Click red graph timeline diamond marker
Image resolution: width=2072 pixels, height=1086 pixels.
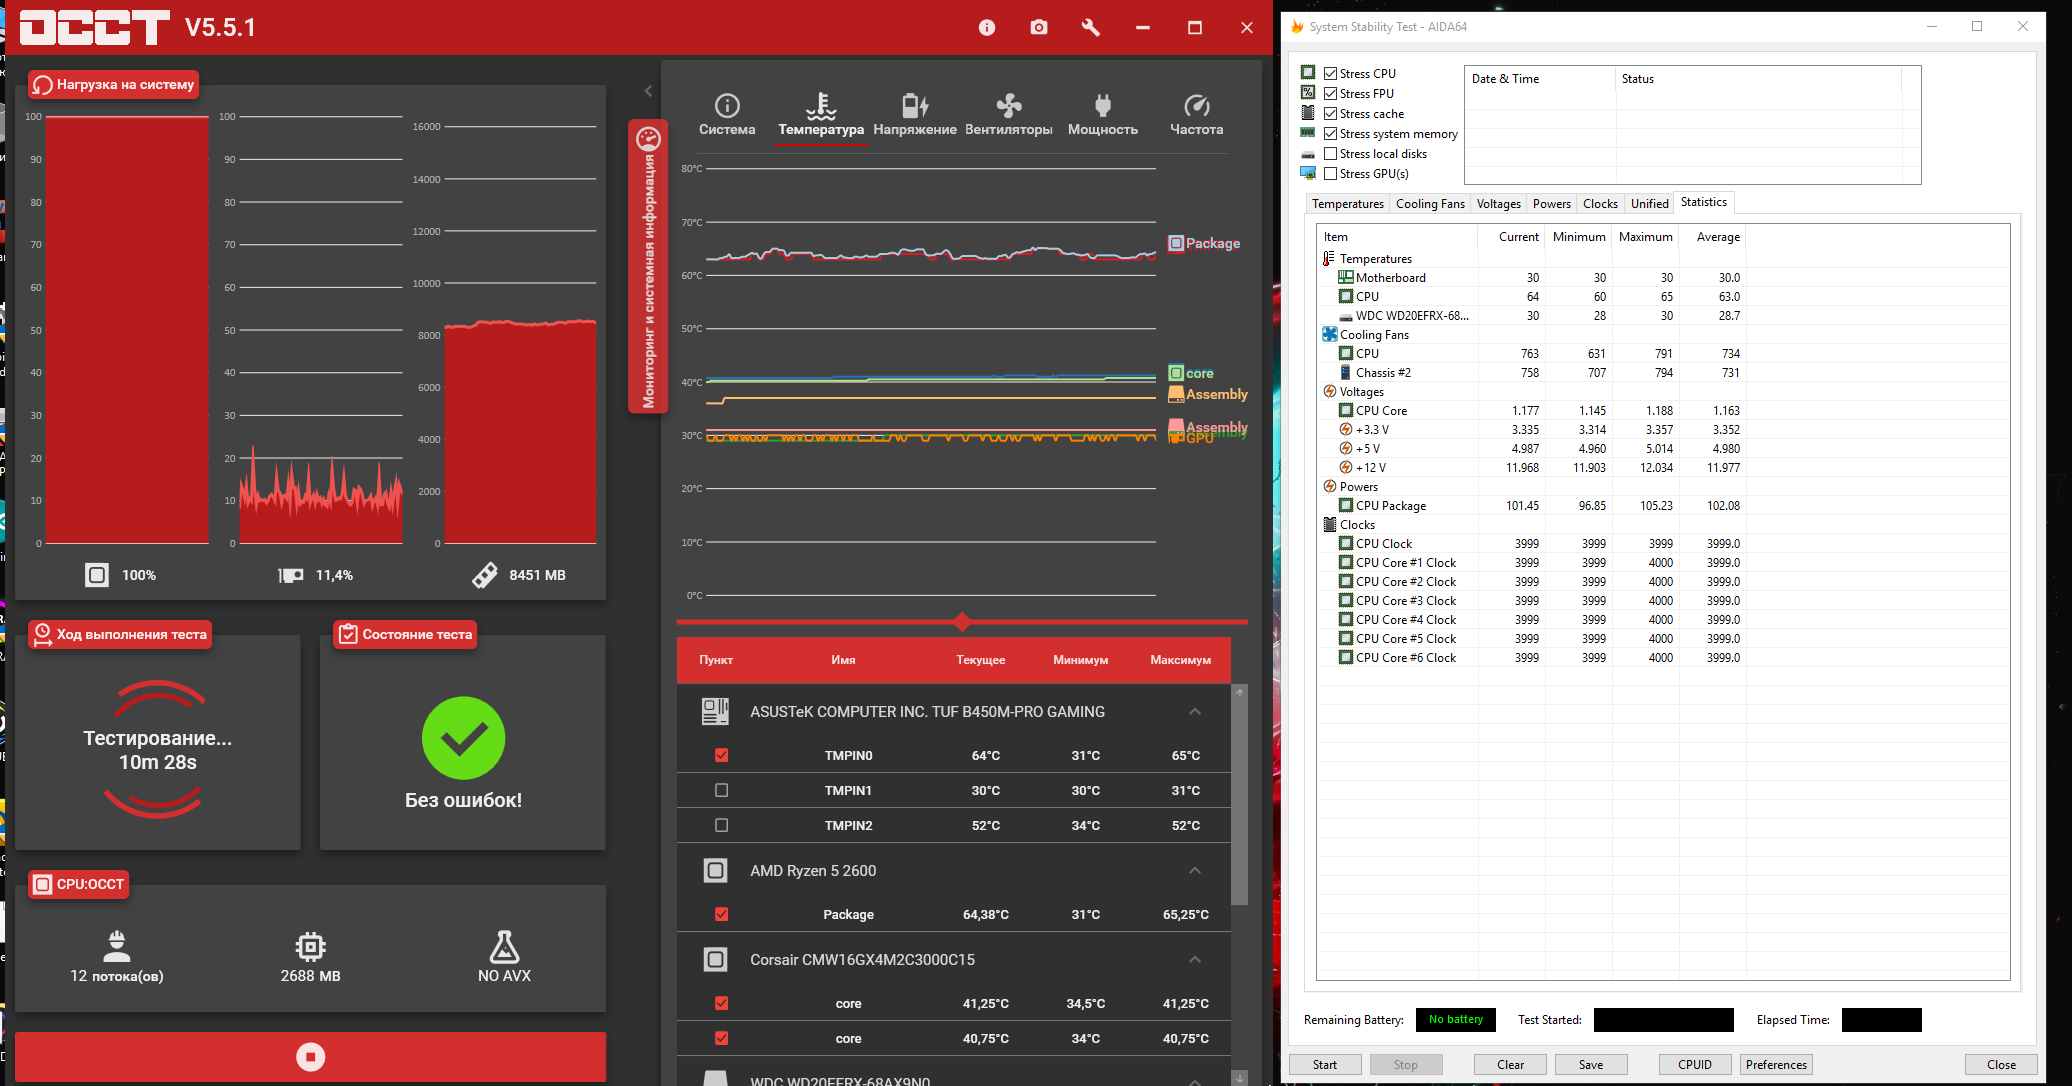962,622
